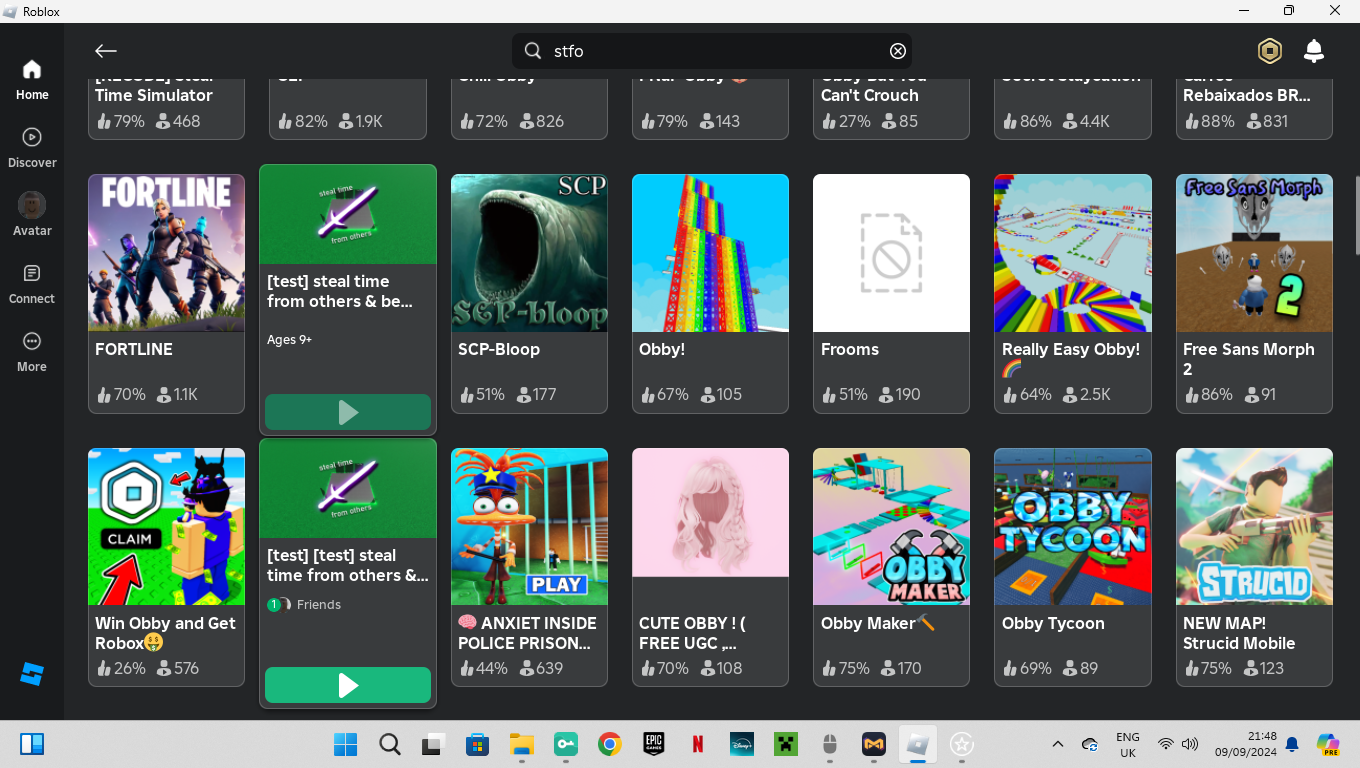Go back using the arrow icon
Viewport: 1360px width, 768px height.
click(x=106, y=51)
